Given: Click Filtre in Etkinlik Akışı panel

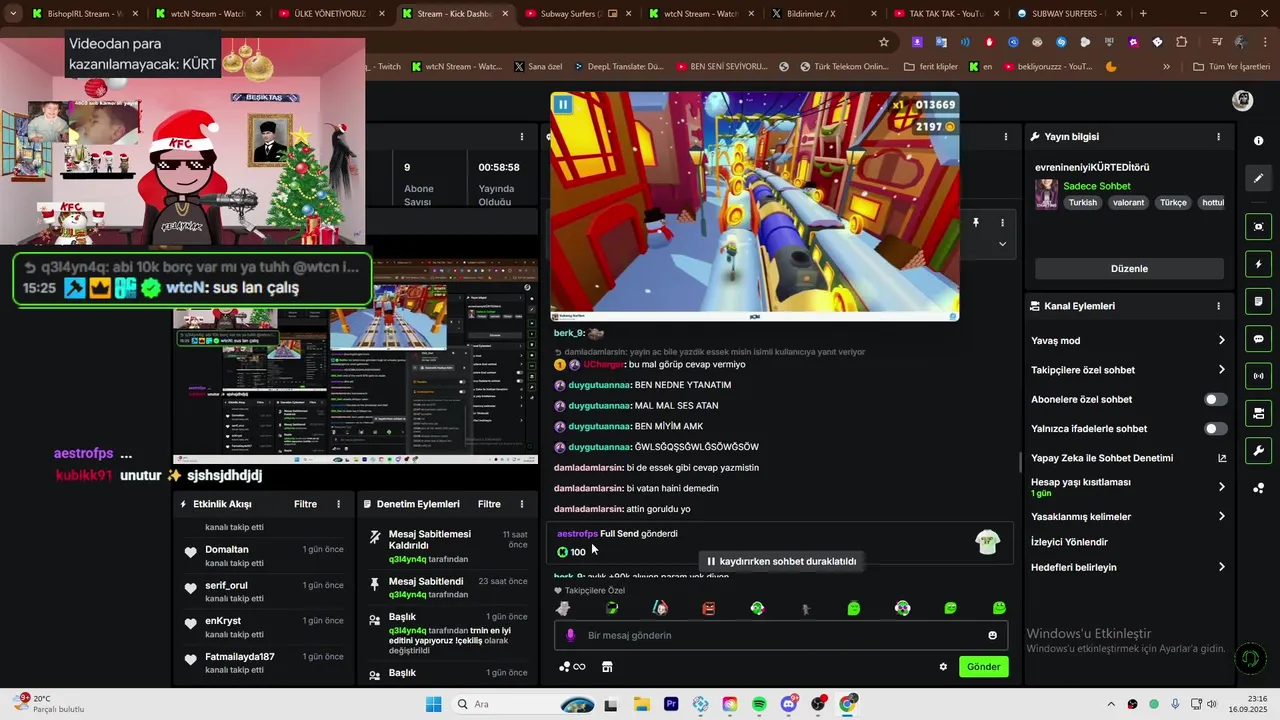Looking at the screenshot, I should click(305, 504).
